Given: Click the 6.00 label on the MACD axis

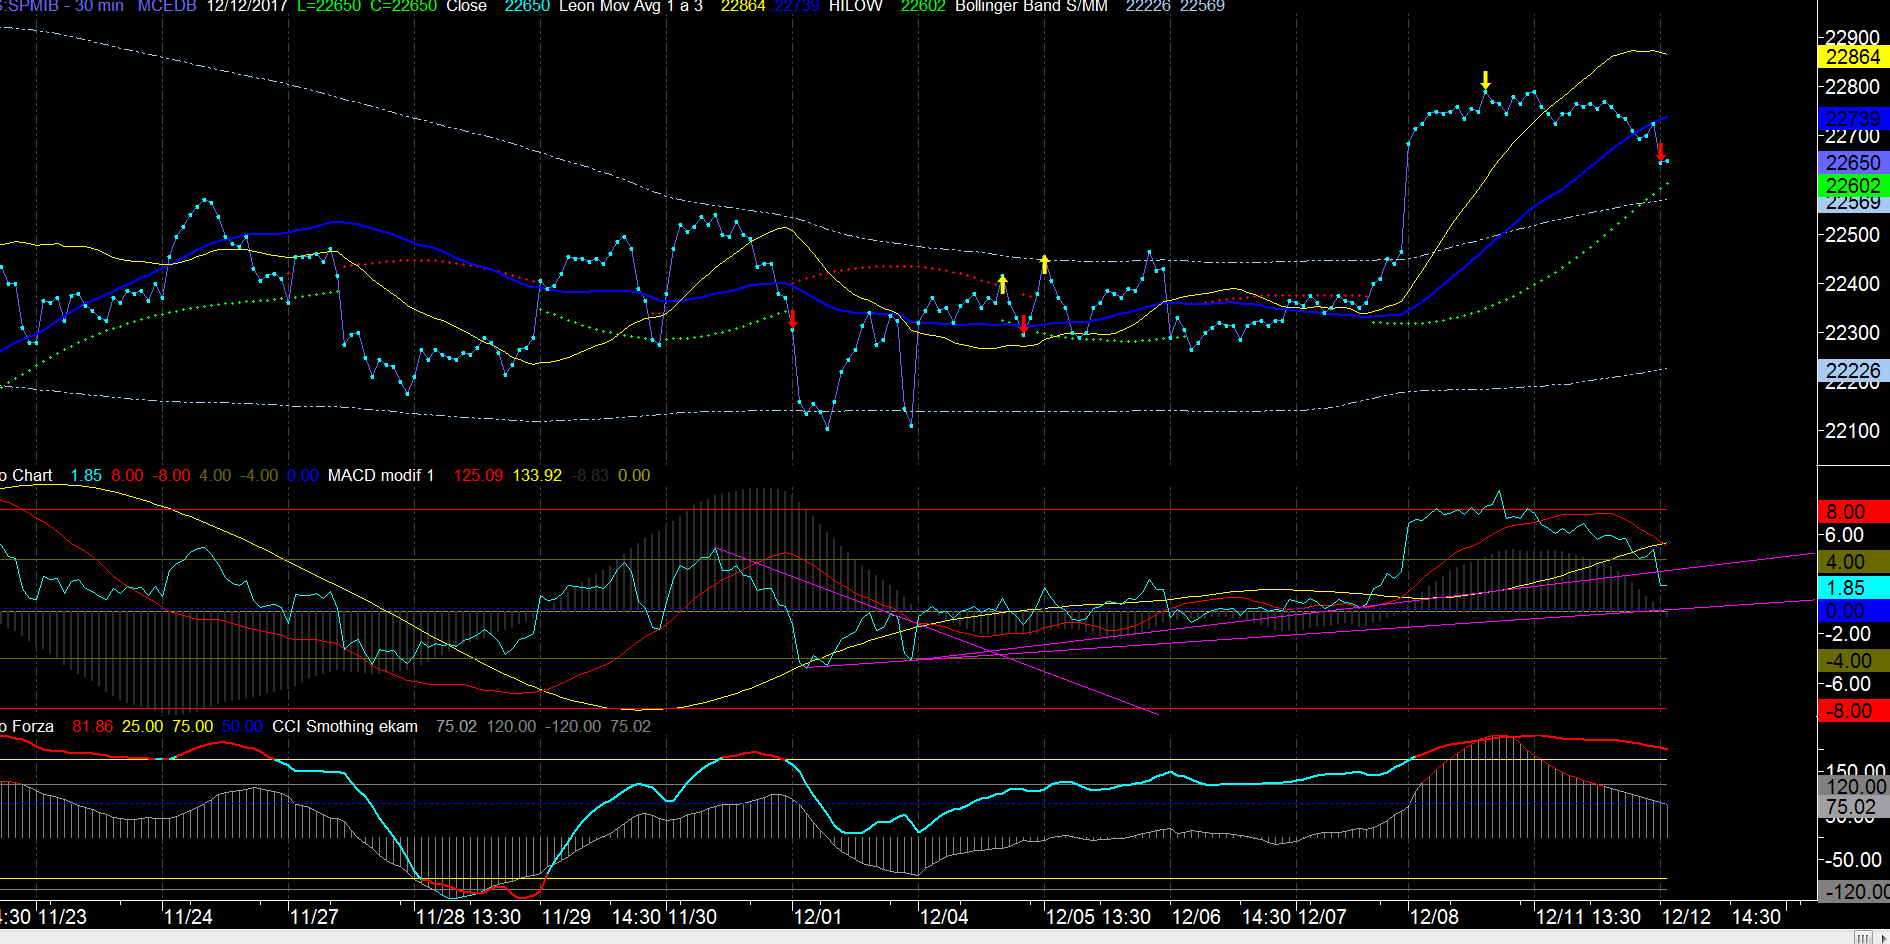Looking at the screenshot, I should tap(1845, 535).
